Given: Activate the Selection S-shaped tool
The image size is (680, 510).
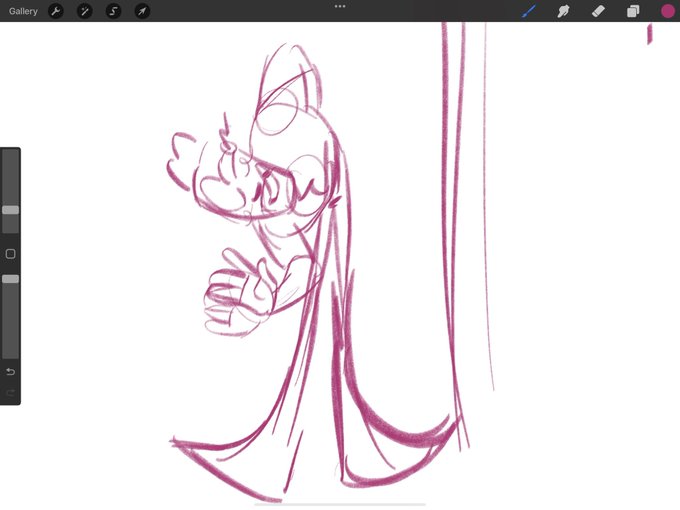Looking at the screenshot, I should [x=114, y=11].
